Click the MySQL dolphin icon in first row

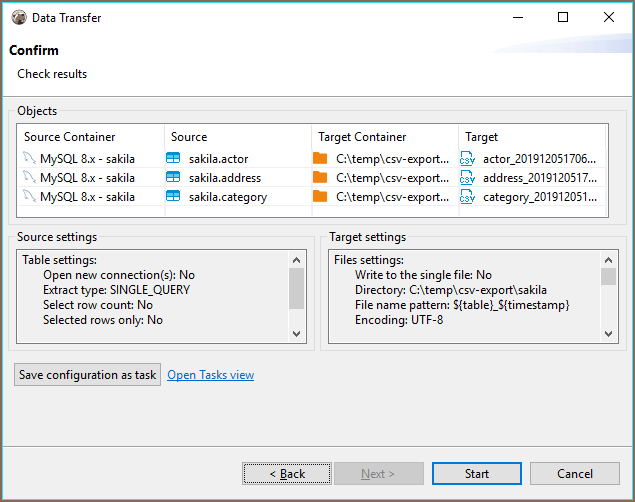click(29, 158)
